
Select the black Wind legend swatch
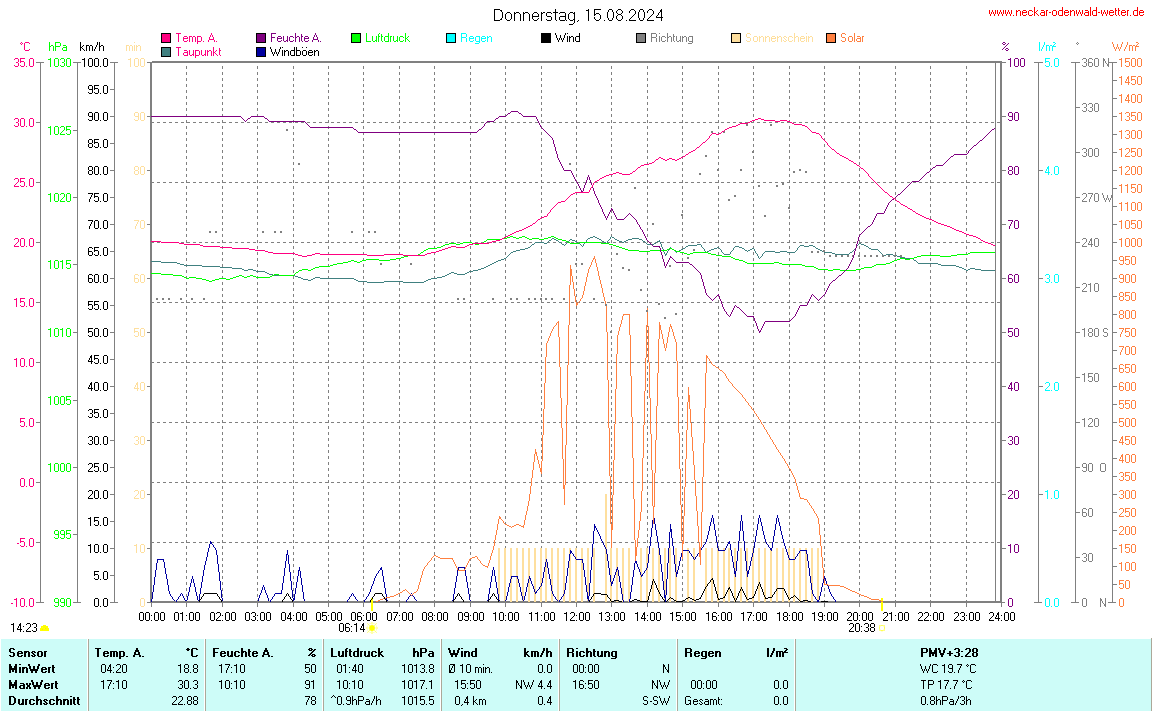click(x=546, y=38)
